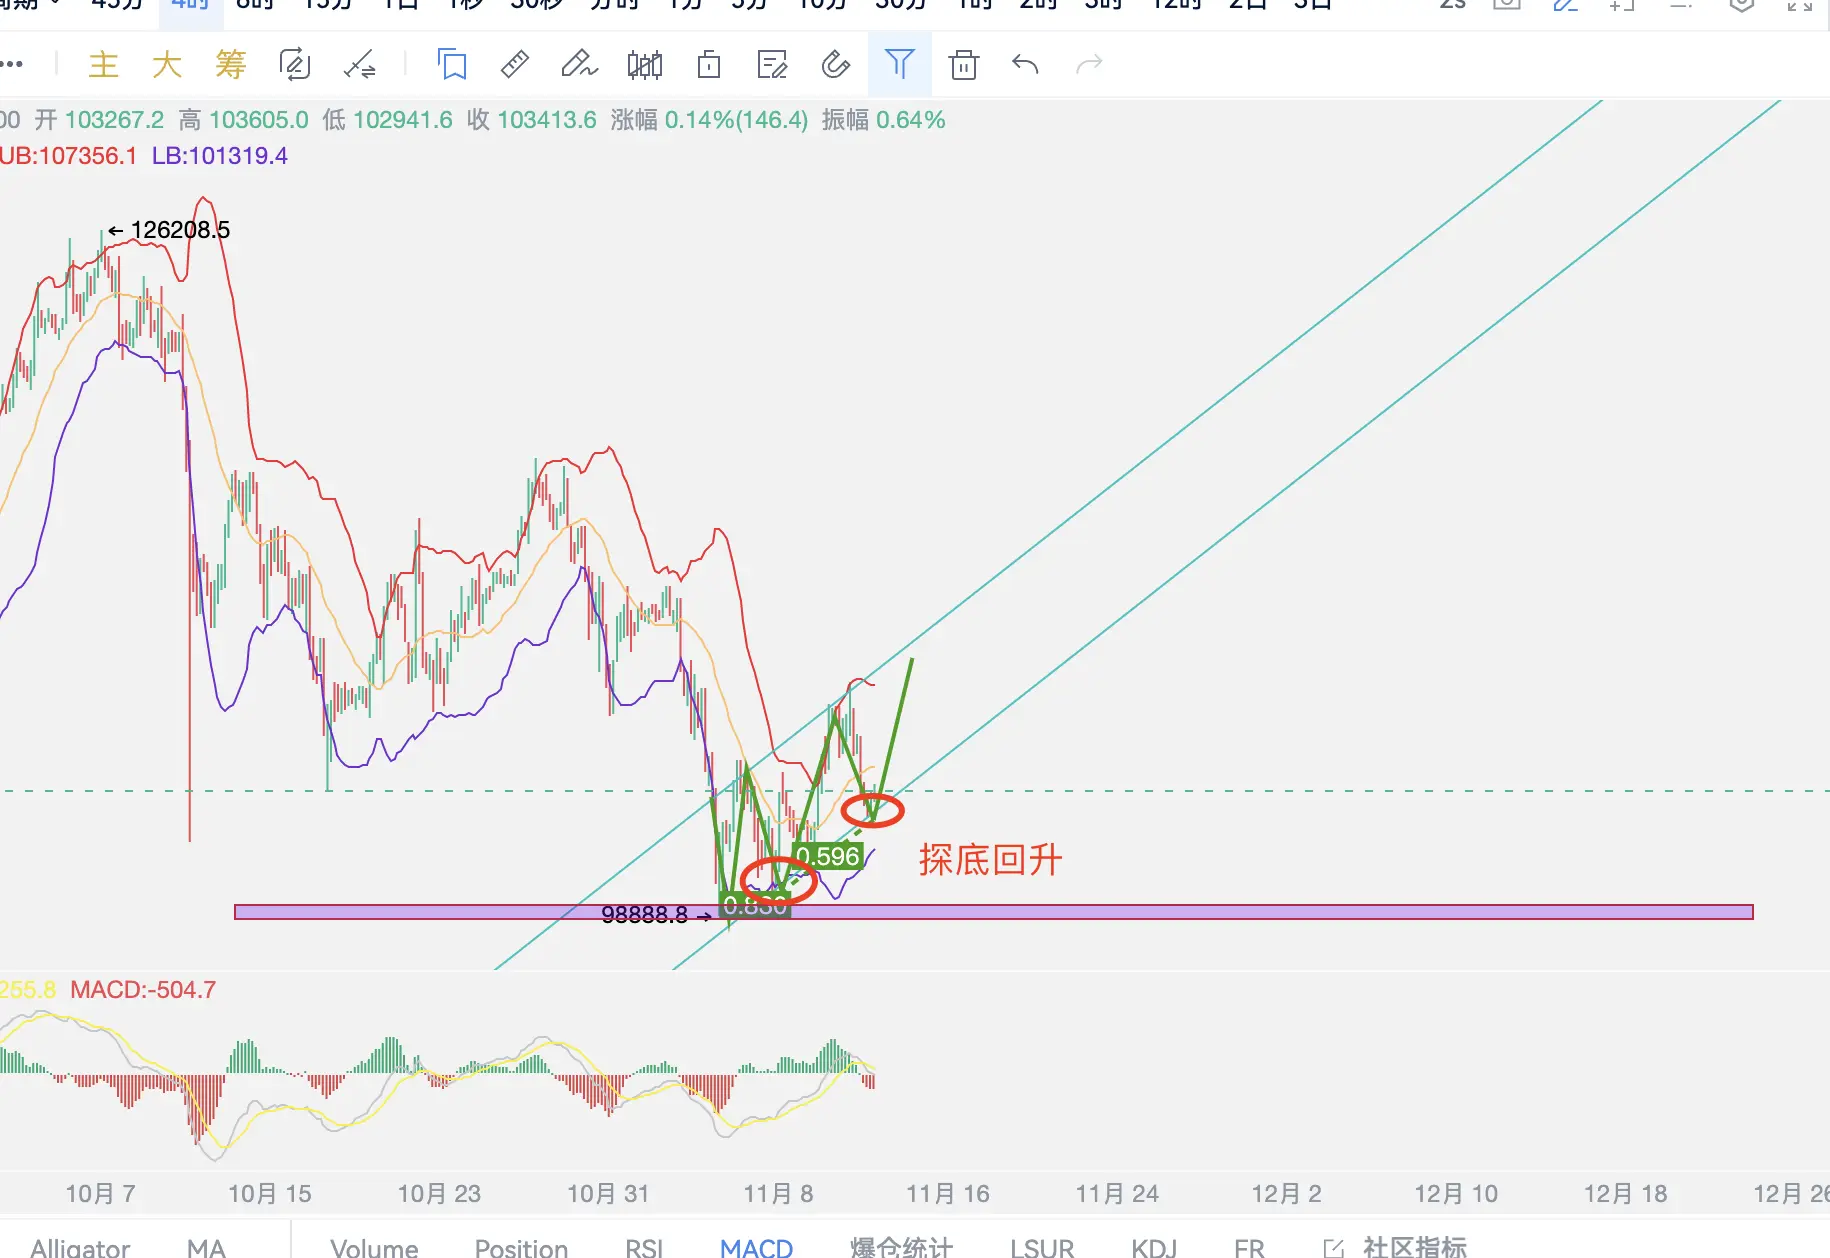Select the active MACD indicator tab
This screenshot has height=1258, width=1830.
pos(756,1247)
